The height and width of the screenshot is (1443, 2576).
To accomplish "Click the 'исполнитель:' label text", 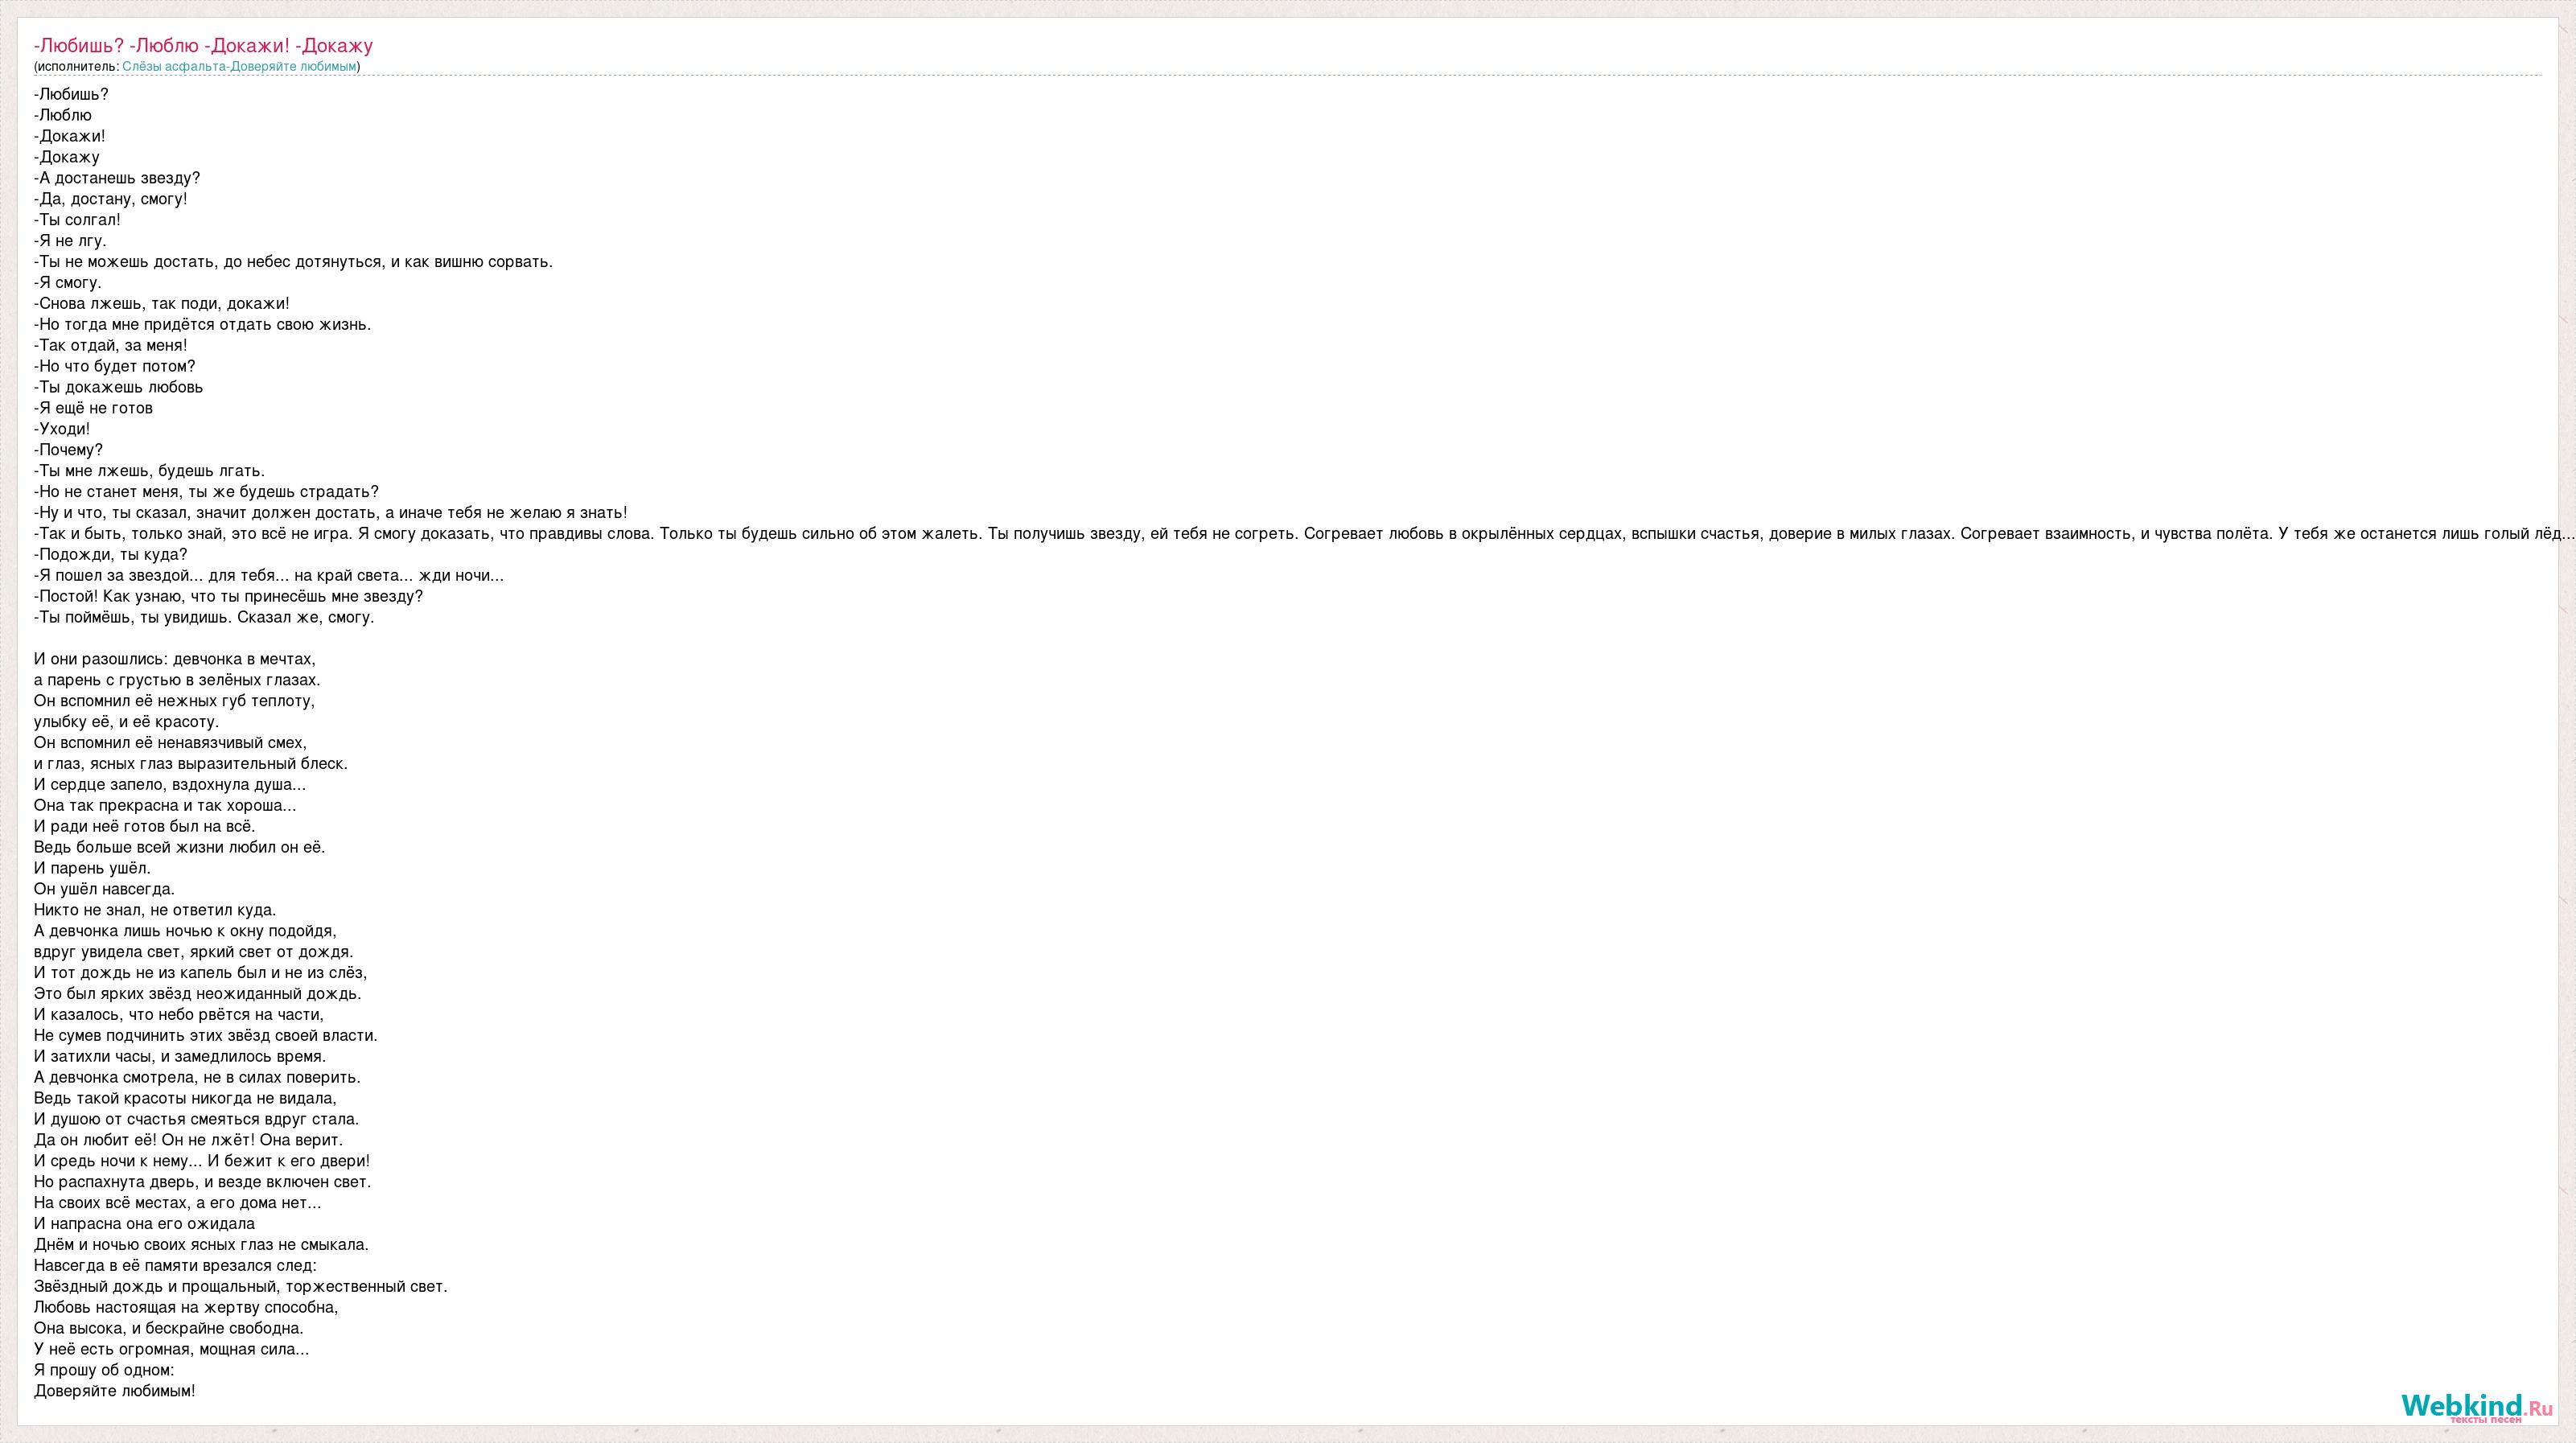I will (x=77, y=66).
